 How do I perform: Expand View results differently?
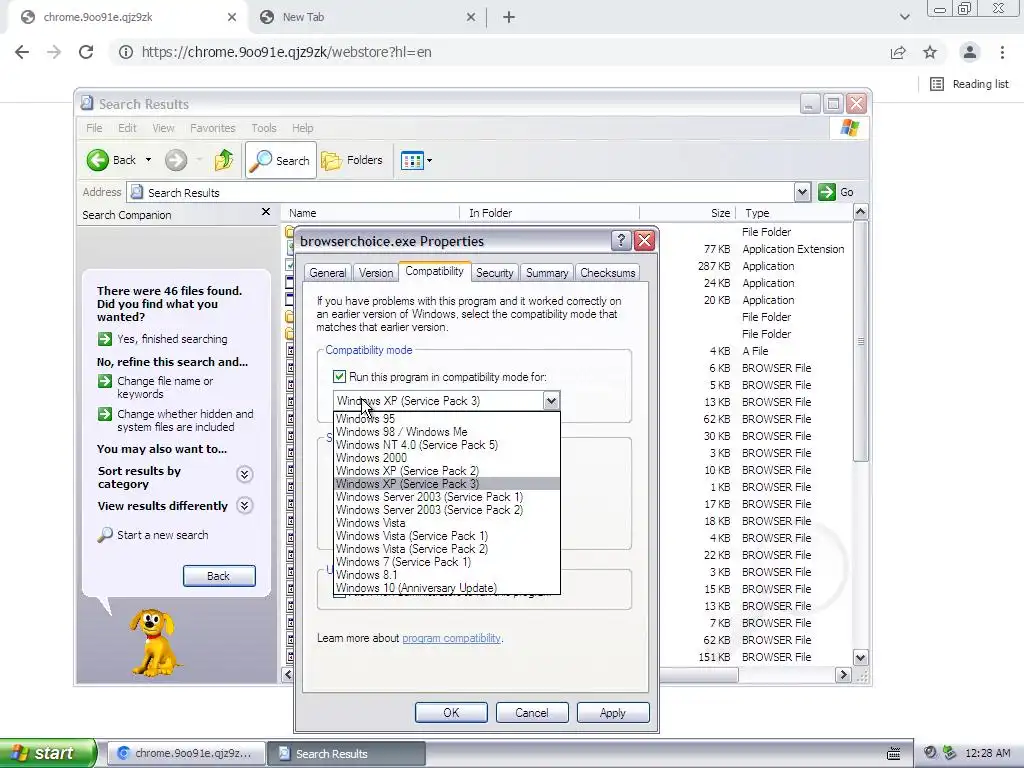[x=244, y=505]
